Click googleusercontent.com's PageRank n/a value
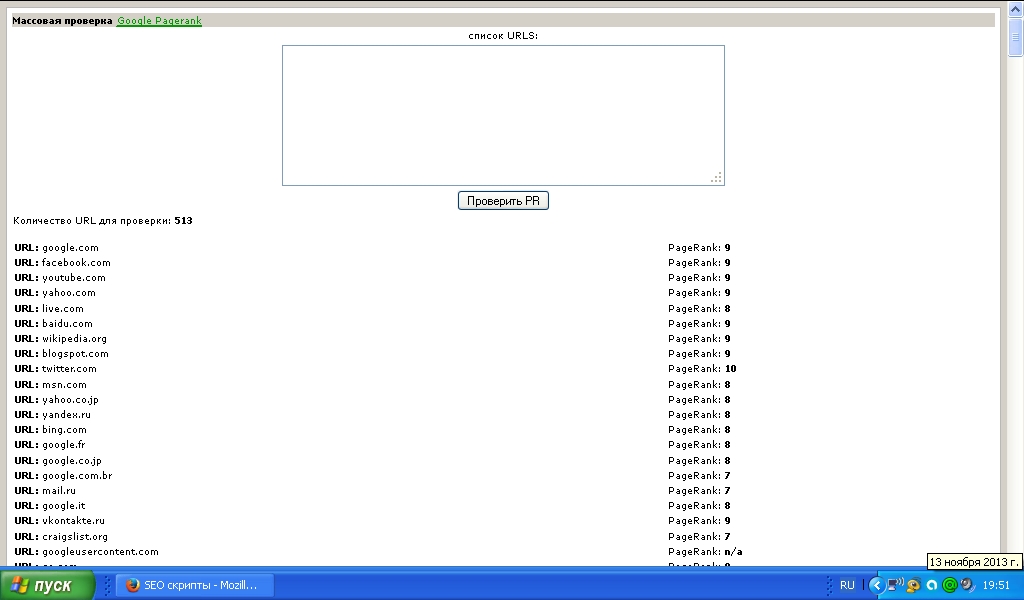 (733, 552)
